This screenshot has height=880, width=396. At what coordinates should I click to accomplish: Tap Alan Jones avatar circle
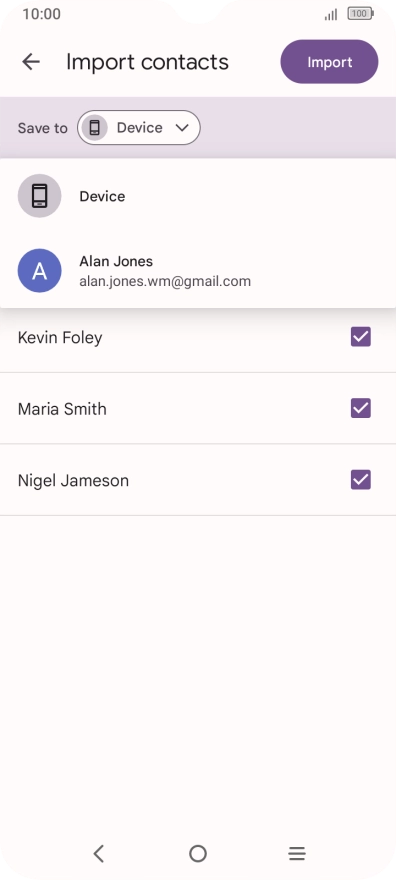tap(39, 271)
